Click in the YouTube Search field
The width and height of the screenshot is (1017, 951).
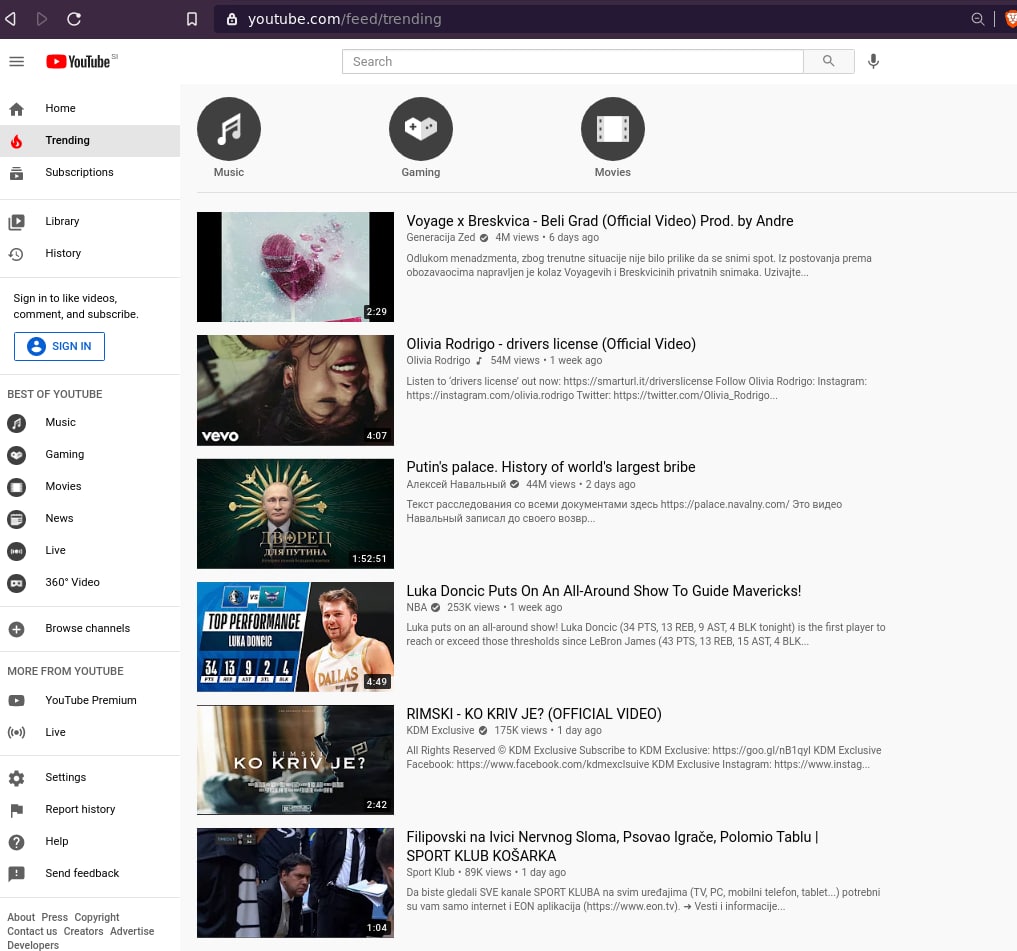click(573, 62)
